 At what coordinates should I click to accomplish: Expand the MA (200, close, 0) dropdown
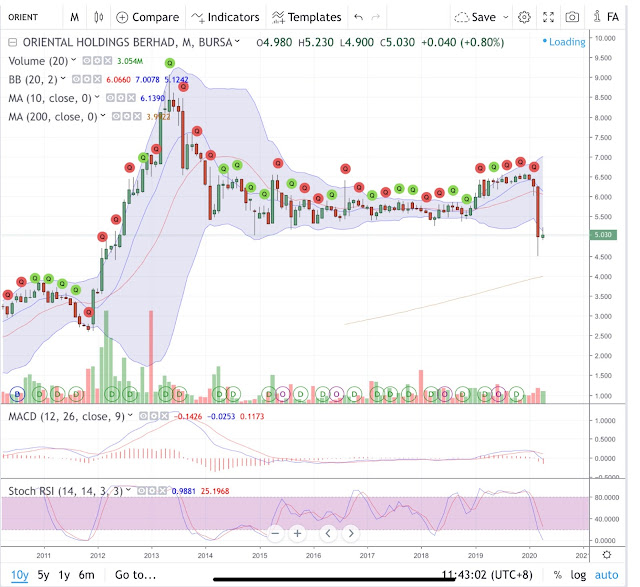tap(103, 116)
